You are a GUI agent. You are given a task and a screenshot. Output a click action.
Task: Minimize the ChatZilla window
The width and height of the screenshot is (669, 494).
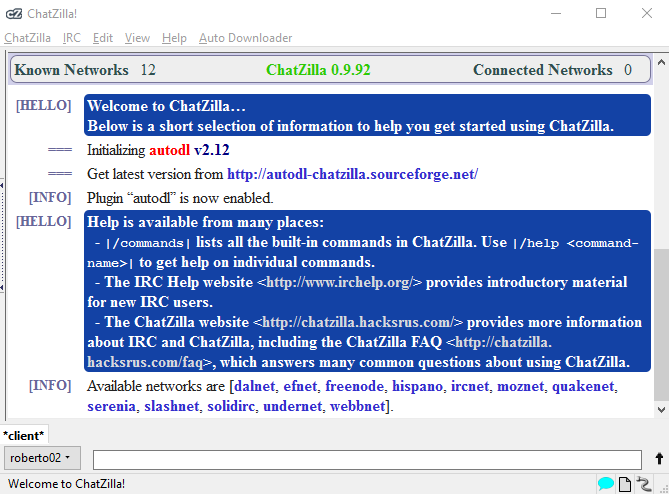click(x=556, y=14)
